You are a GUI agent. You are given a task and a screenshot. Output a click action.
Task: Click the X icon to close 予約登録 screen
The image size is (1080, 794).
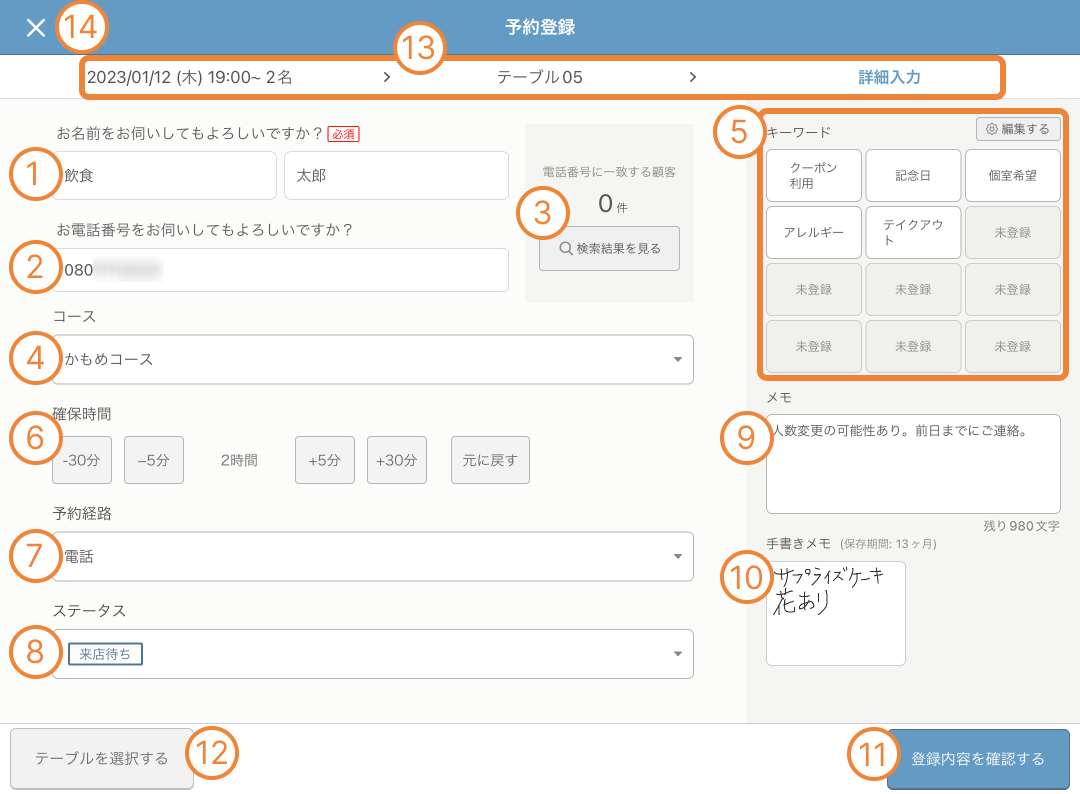(35, 27)
